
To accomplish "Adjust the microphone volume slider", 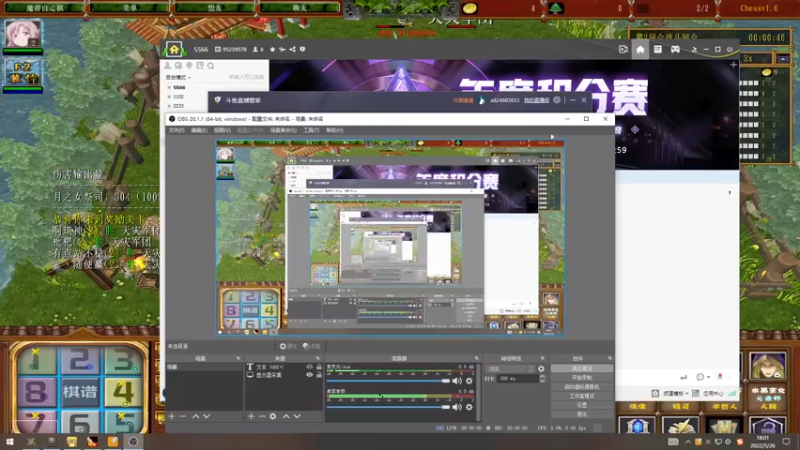I will (388, 381).
